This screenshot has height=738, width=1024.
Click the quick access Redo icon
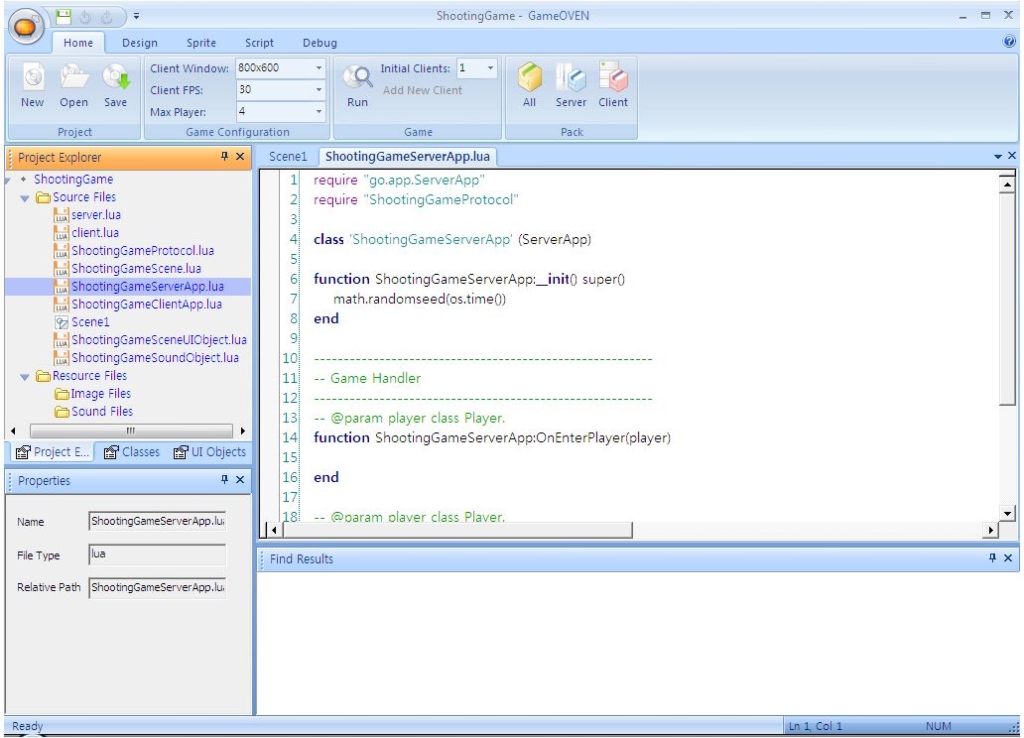tap(107, 16)
